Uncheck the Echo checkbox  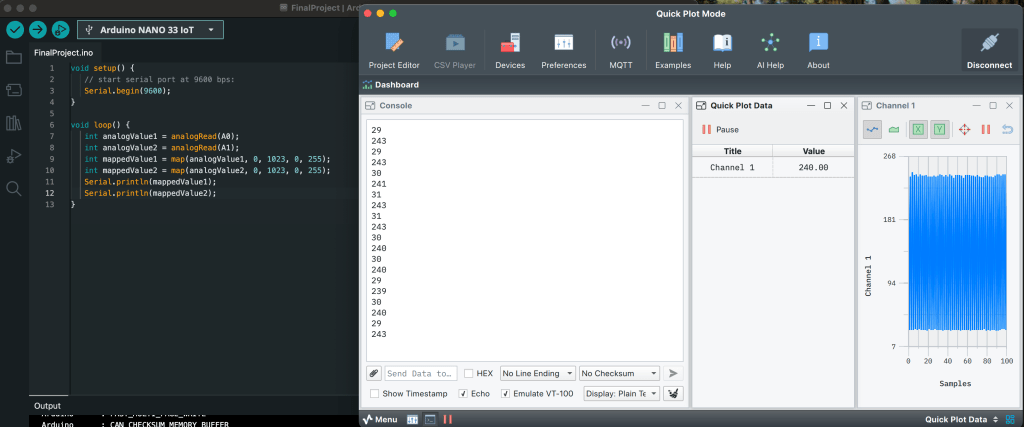pos(462,394)
